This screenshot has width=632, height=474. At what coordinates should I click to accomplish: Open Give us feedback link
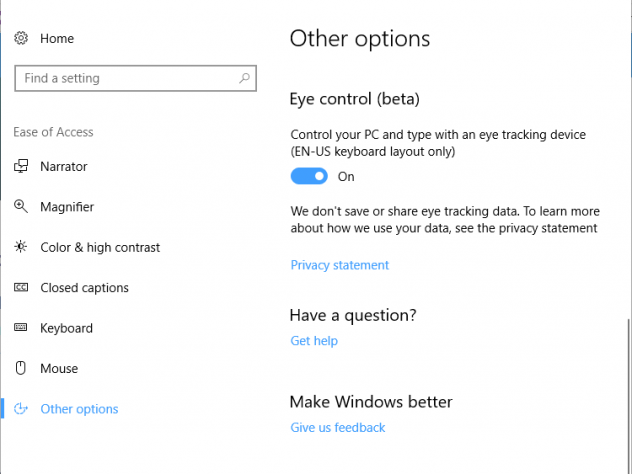(337, 428)
